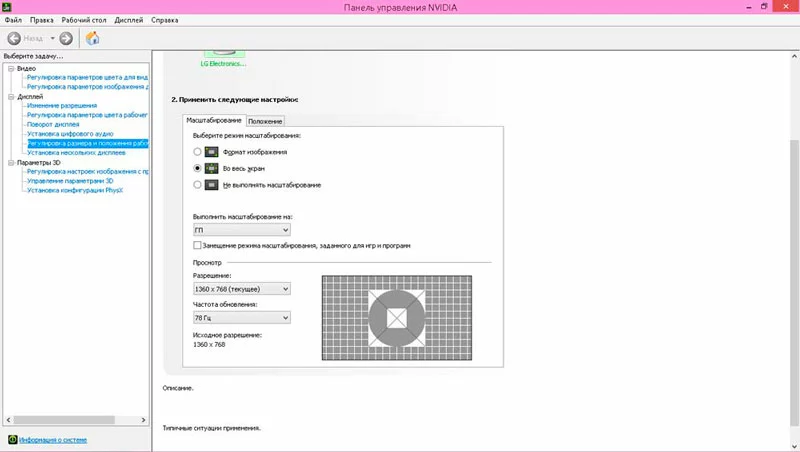Open 'Регулировка параметров изображения' video item
The height and width of the screenshot is (452, 800).
[x=87, y=87]
